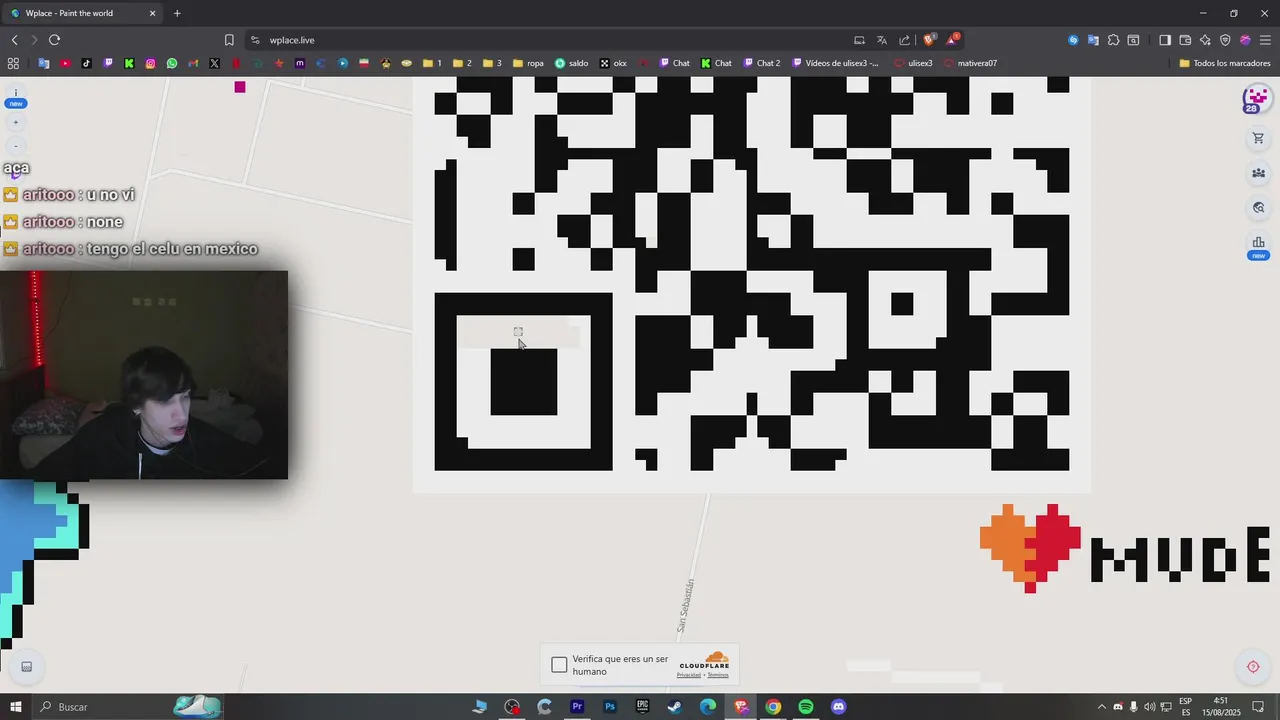Expand the ropa bookmark folder

point(528,63)
